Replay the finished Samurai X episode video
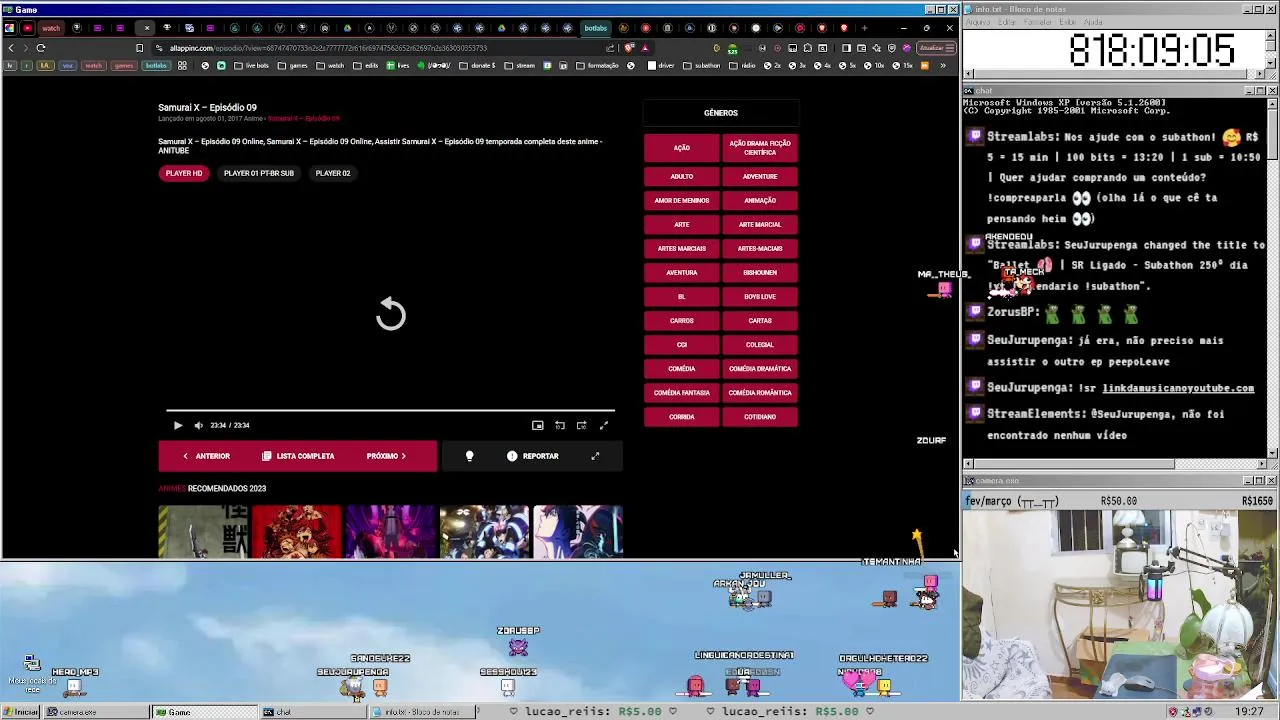Viewport: 1280px width, 720px height. point(391,315)
